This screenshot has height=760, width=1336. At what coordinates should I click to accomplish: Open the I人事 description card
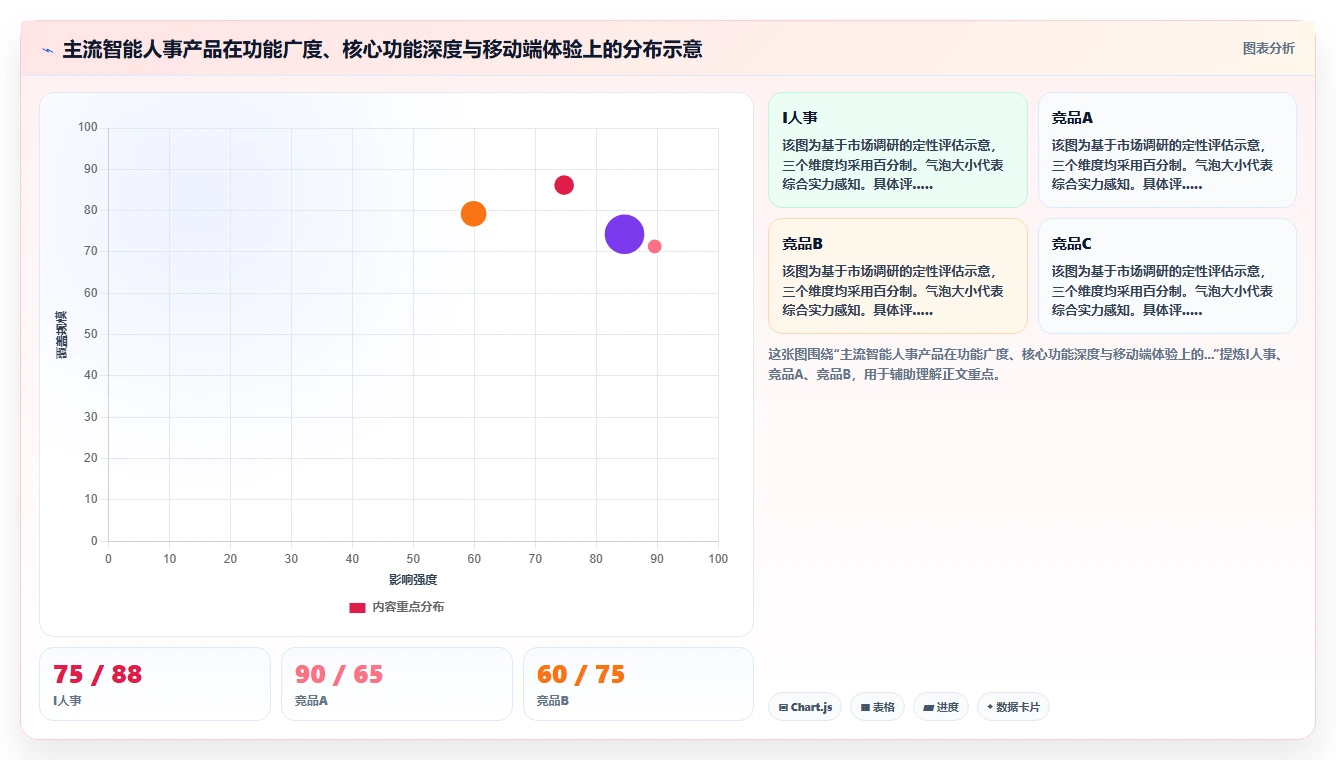[x=897, y=150]
